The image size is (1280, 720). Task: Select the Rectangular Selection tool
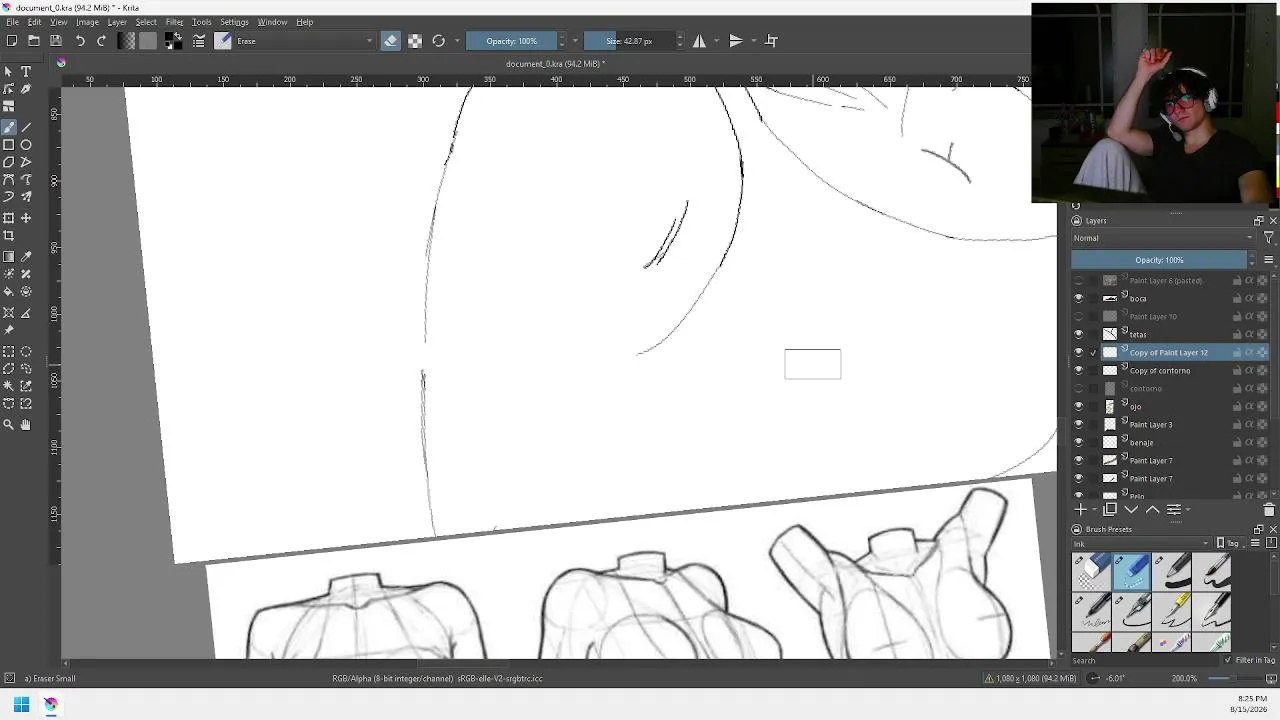click(x=9, y=352)
